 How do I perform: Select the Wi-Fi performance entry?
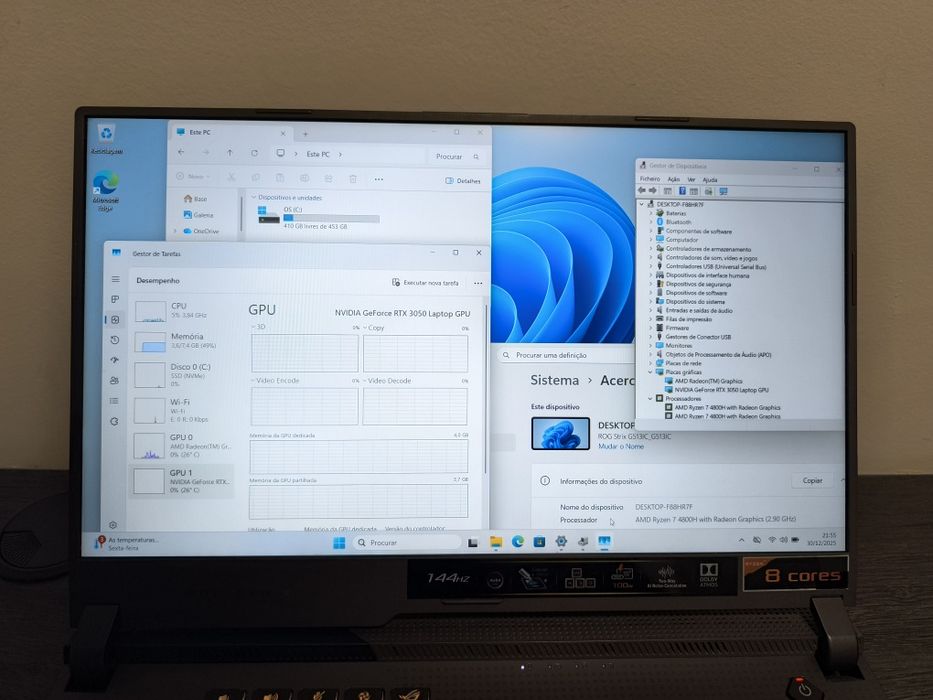[x=181, y=410]
